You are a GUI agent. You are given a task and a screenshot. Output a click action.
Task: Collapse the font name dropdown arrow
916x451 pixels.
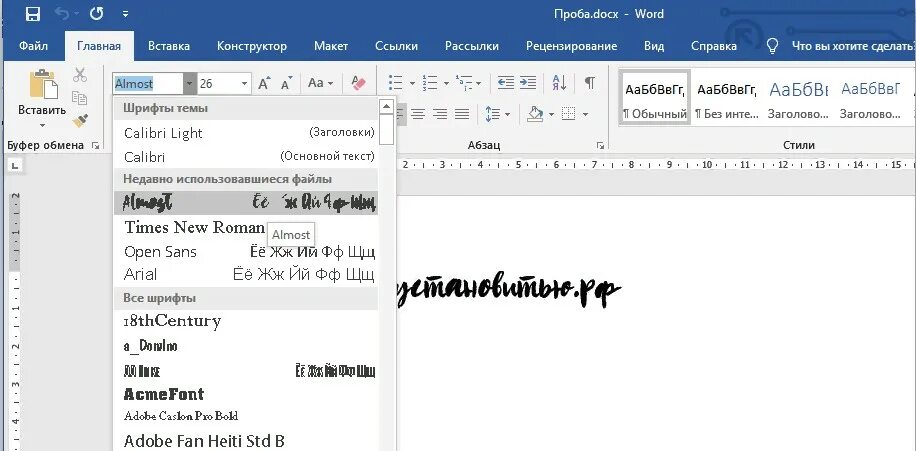[x=189, y=84]
